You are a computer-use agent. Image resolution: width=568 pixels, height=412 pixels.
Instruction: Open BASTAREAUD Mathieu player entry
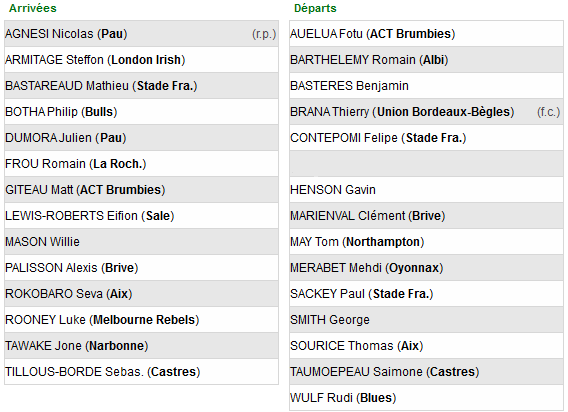pos(141,86)
